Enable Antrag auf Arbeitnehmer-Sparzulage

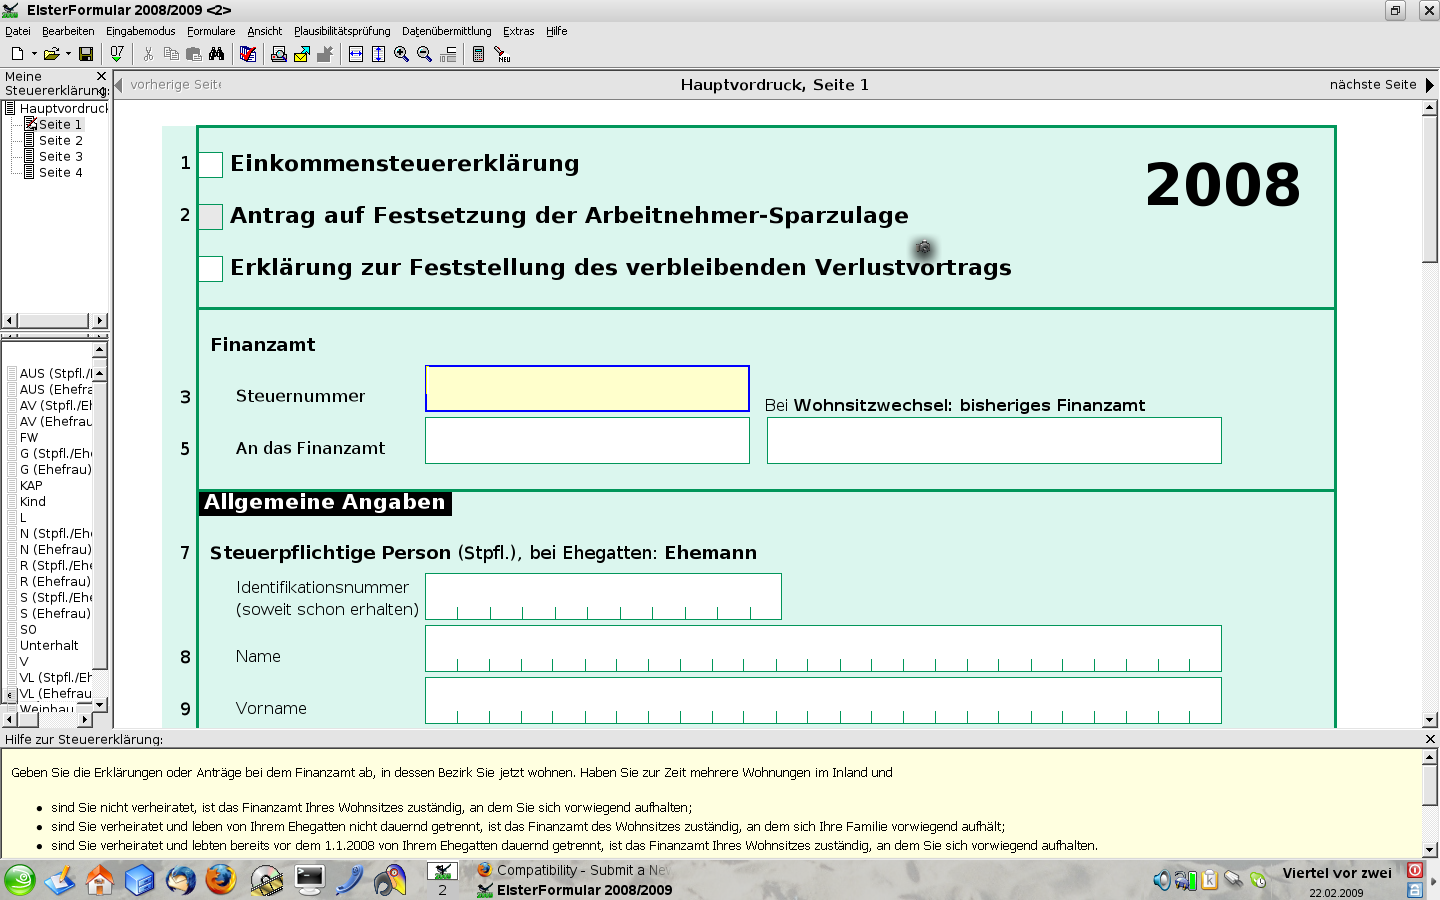[210, 217]
